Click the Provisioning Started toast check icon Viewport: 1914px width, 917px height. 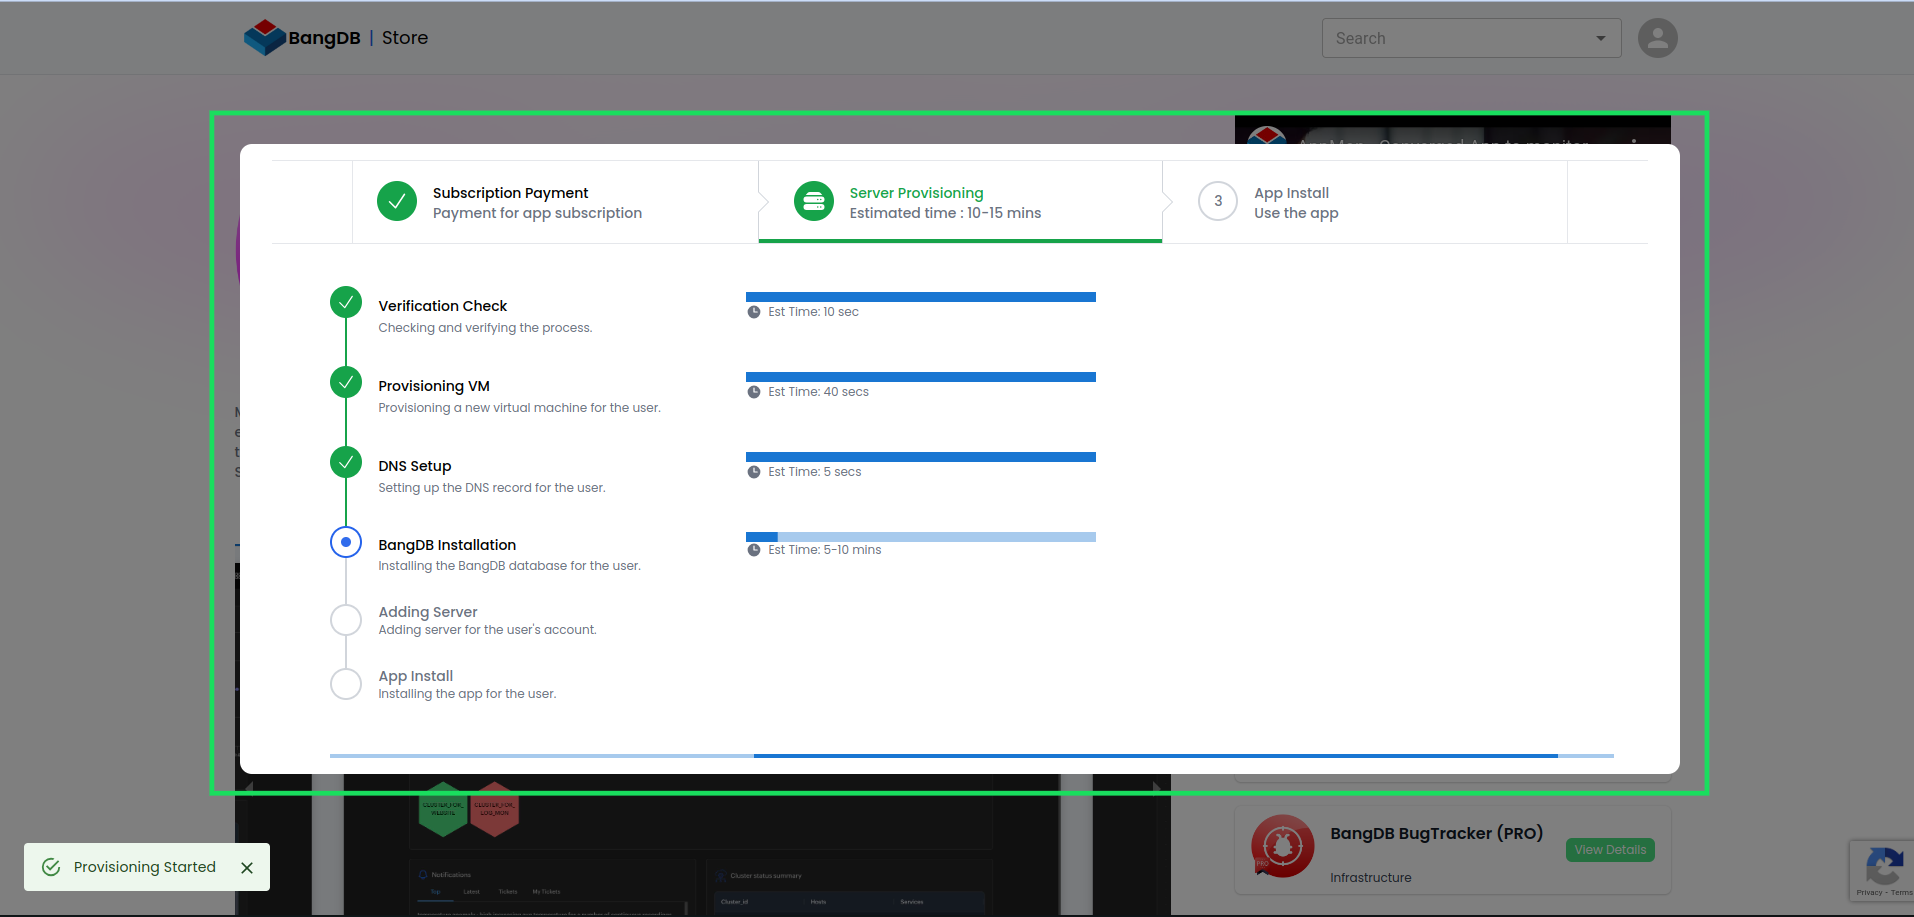point(51,867)
